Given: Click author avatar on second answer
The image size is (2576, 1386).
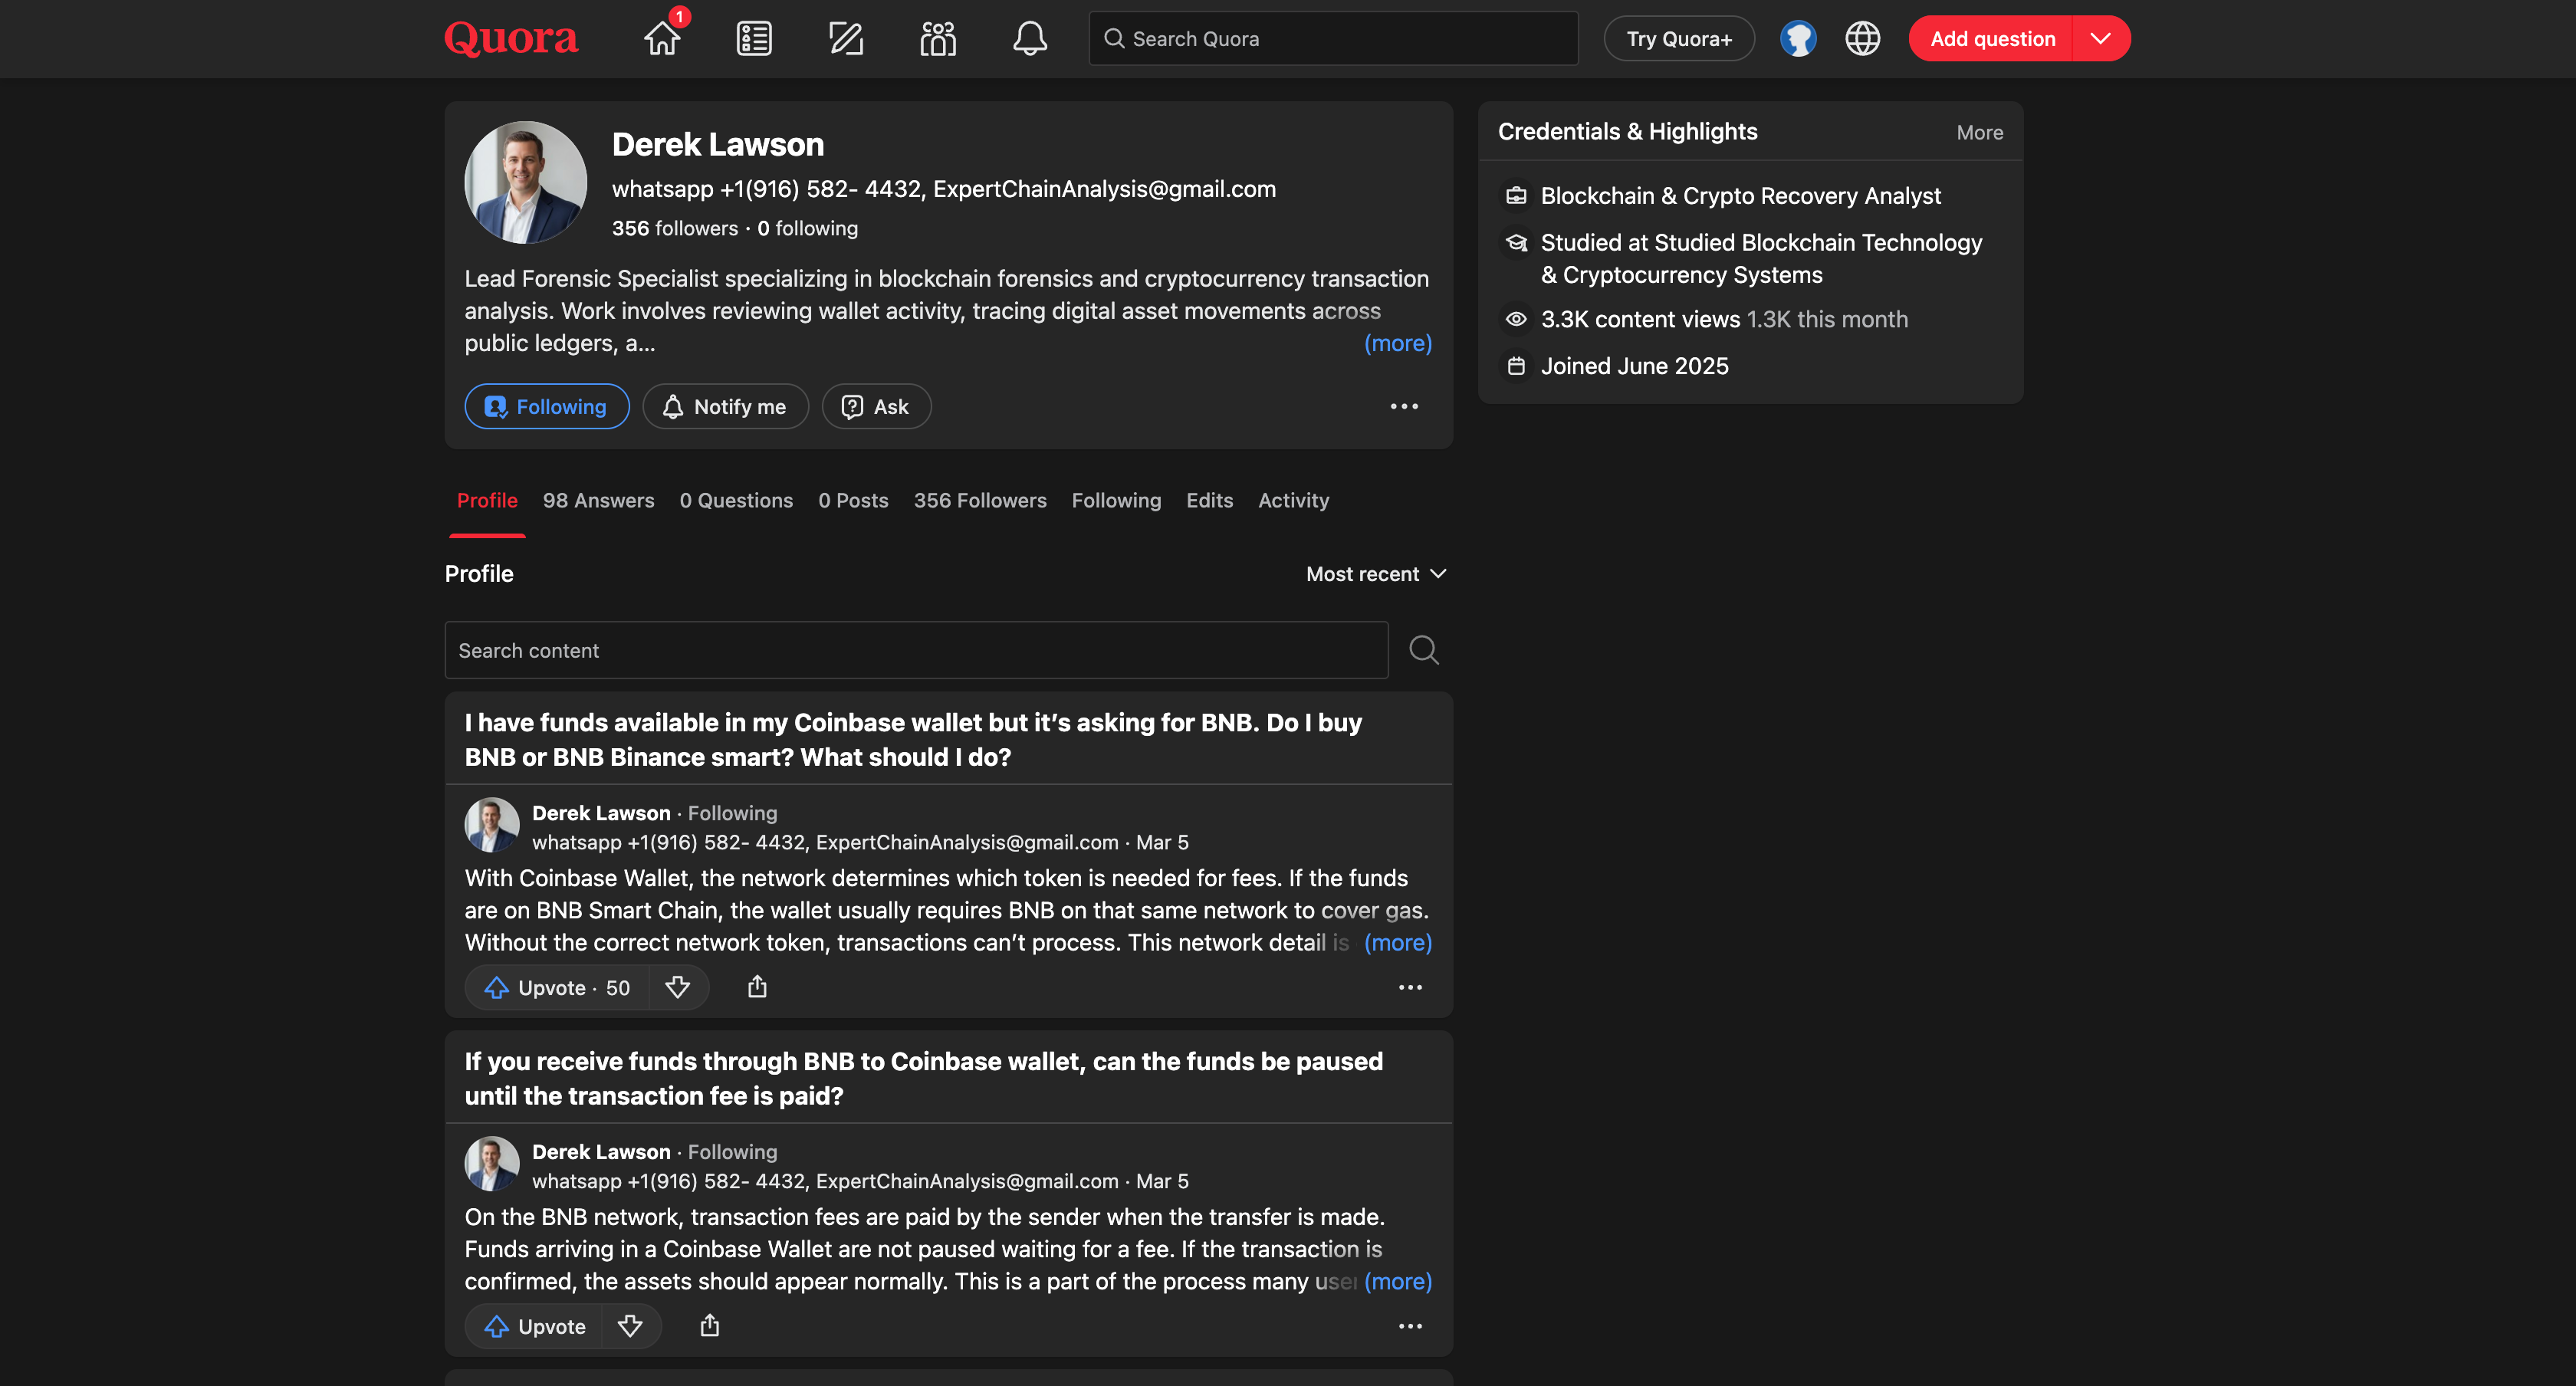Looking at the screenshot, I should [492, 1164].
